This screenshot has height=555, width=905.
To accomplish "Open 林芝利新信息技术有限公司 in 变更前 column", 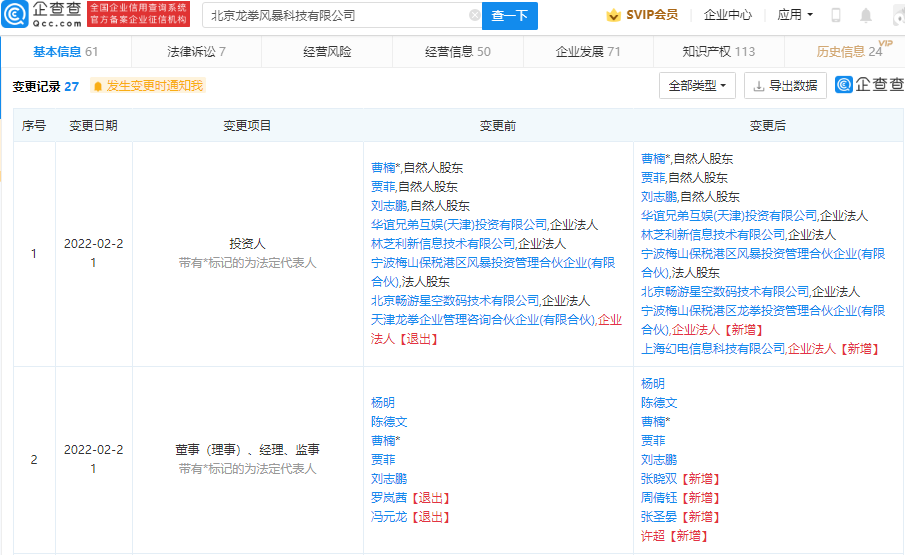I will tap(443, 244).
